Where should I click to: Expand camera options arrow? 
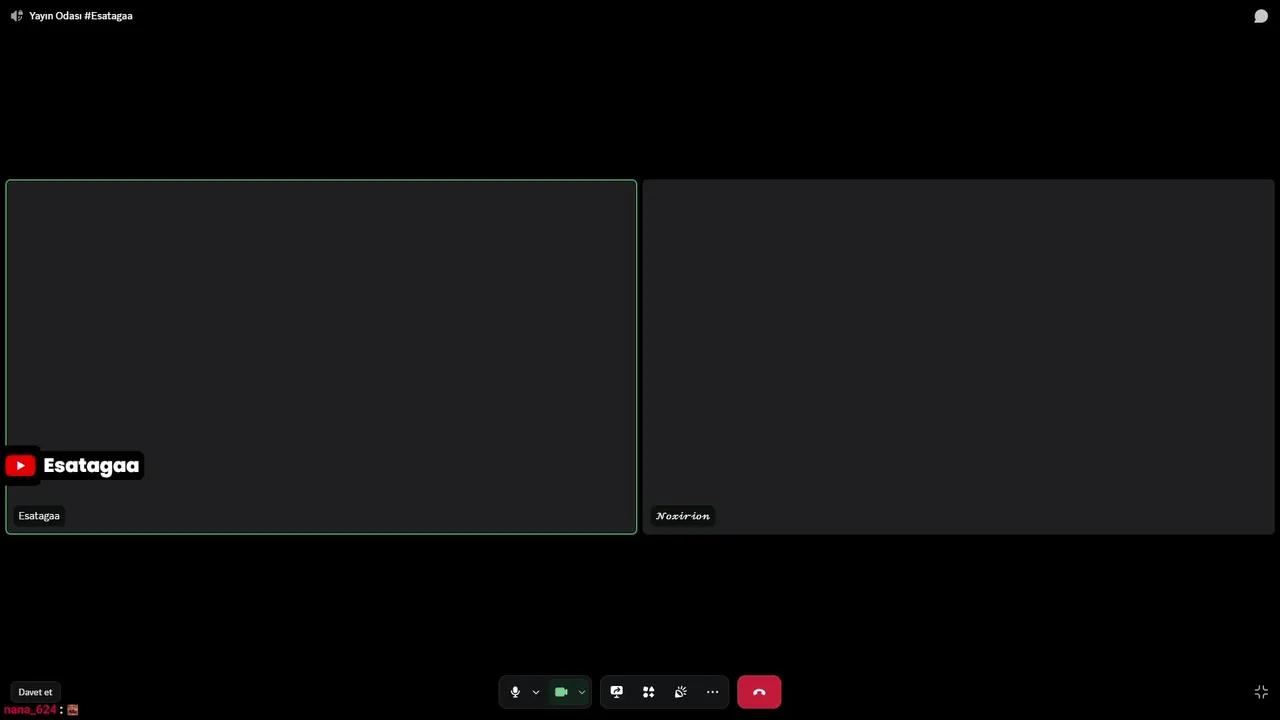click(x=582, y=692)
